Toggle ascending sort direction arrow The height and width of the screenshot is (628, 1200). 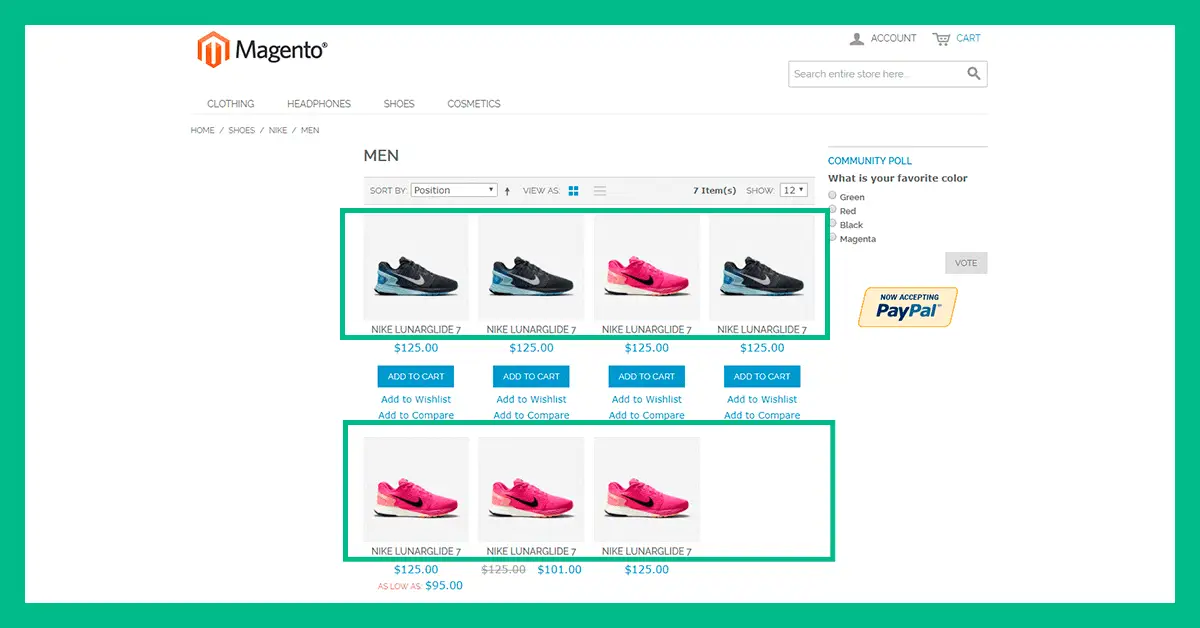point(507,191)
